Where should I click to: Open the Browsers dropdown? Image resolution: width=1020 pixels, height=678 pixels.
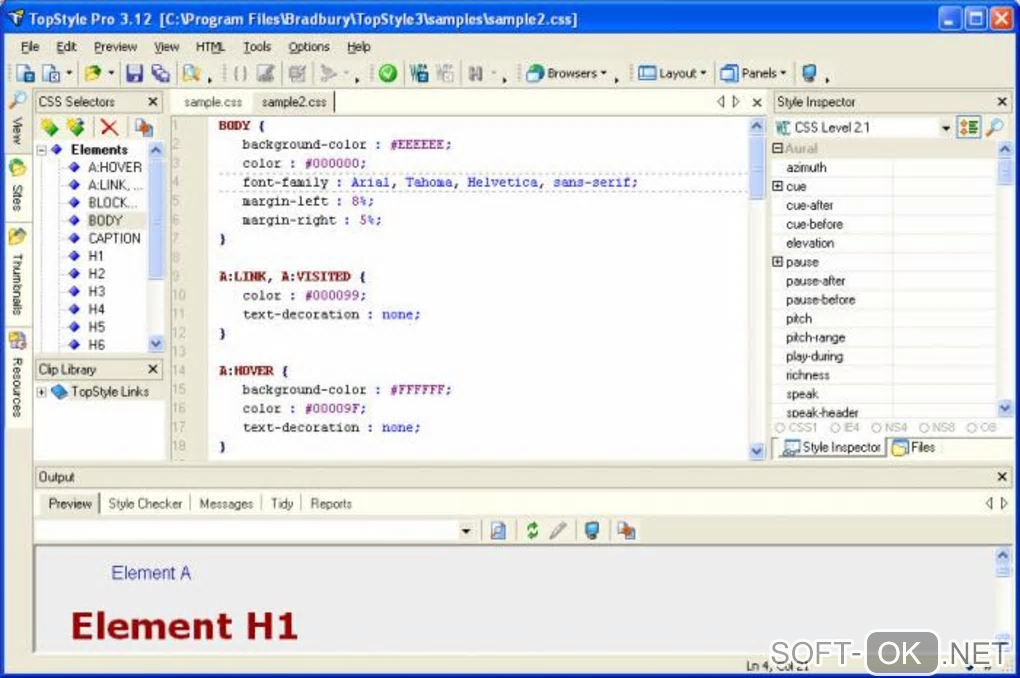click(x=567, y=74)
